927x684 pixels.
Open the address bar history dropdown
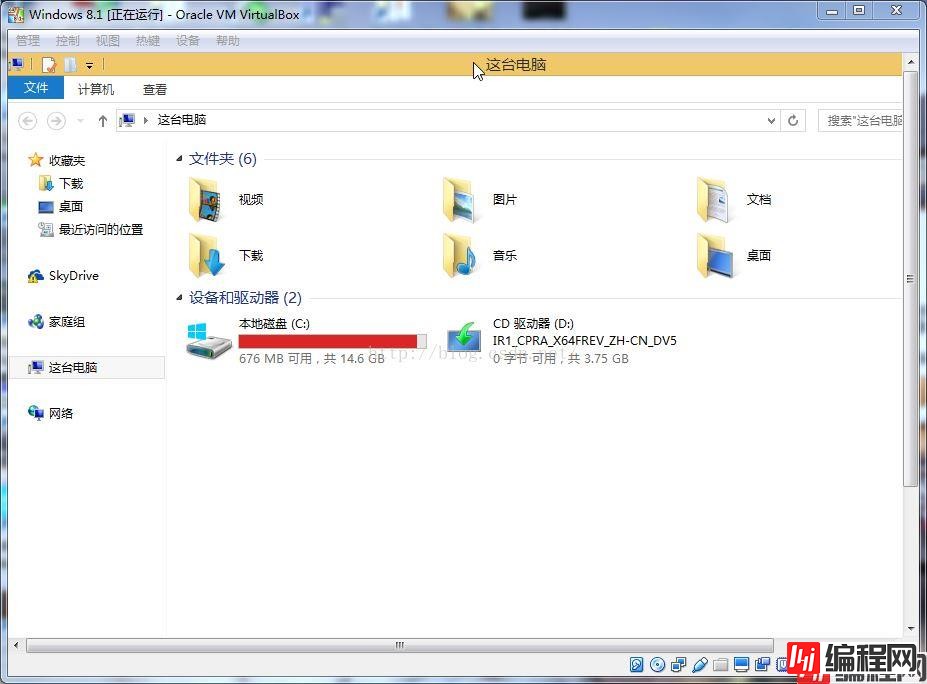click(771, 120)
